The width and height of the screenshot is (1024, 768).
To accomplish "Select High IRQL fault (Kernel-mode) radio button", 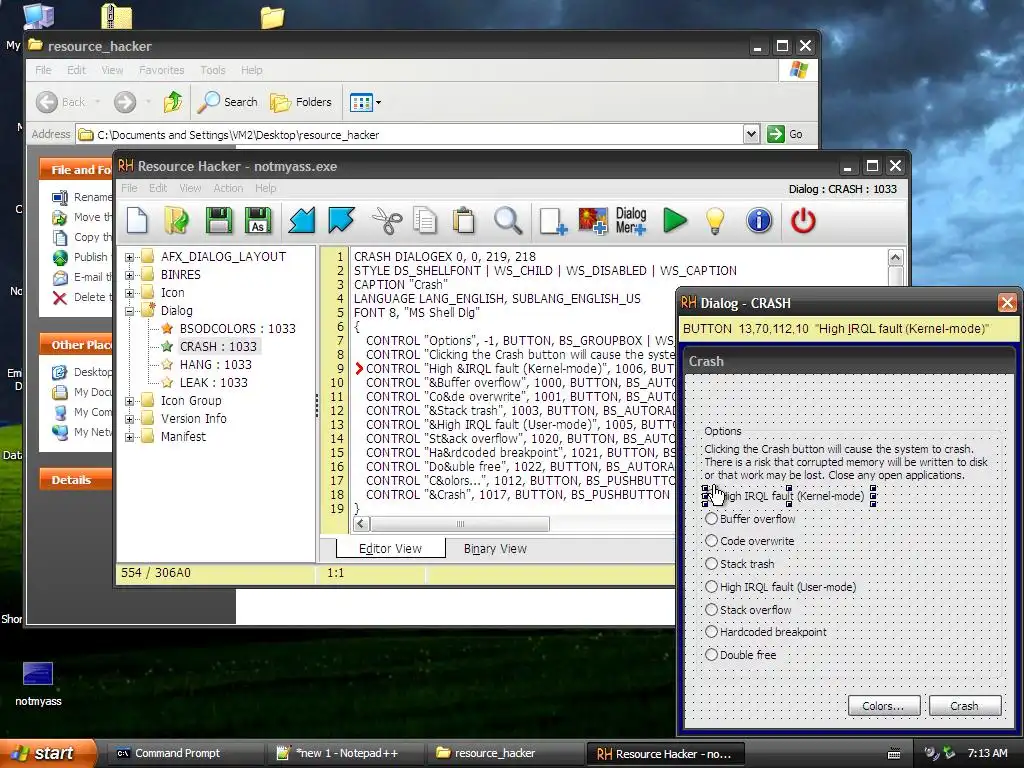I will 711,496.
